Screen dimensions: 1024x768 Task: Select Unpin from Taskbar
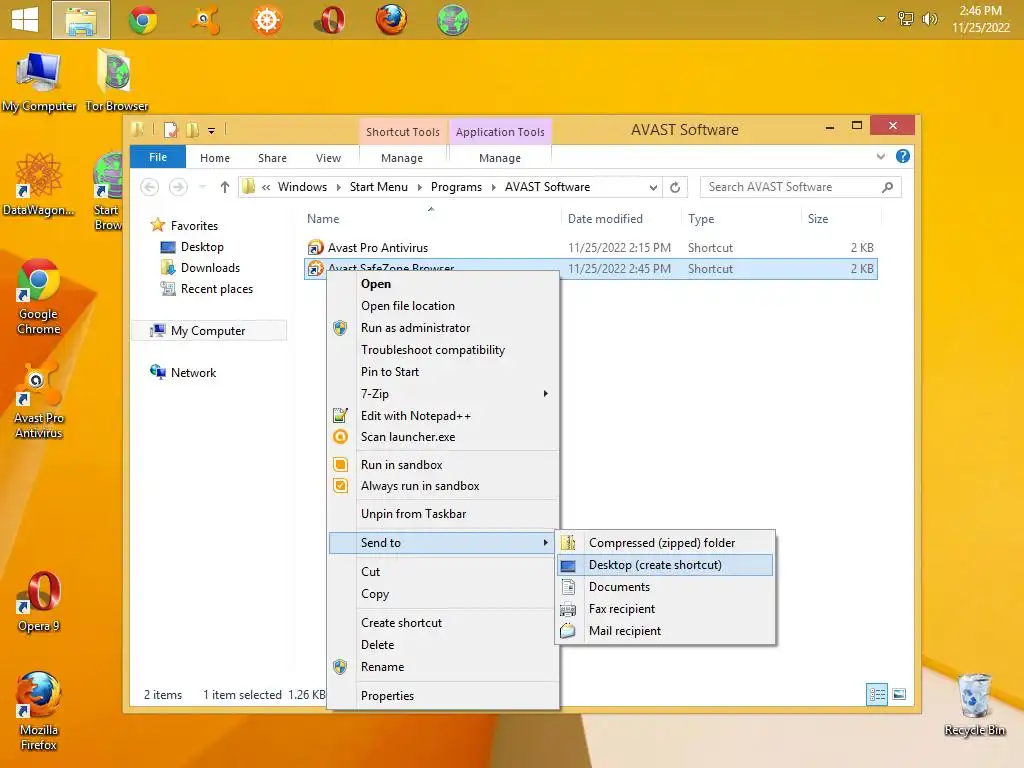(443, 514)
